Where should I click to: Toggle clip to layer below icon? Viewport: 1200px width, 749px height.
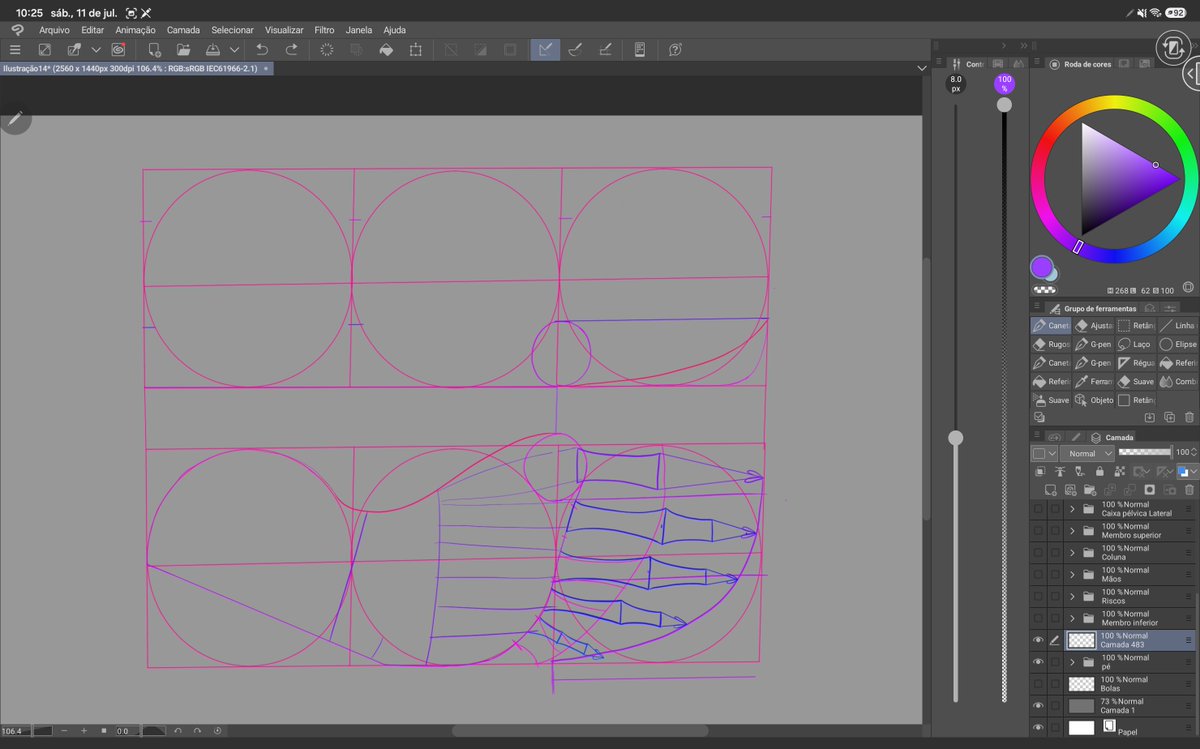pos(1040,471)
